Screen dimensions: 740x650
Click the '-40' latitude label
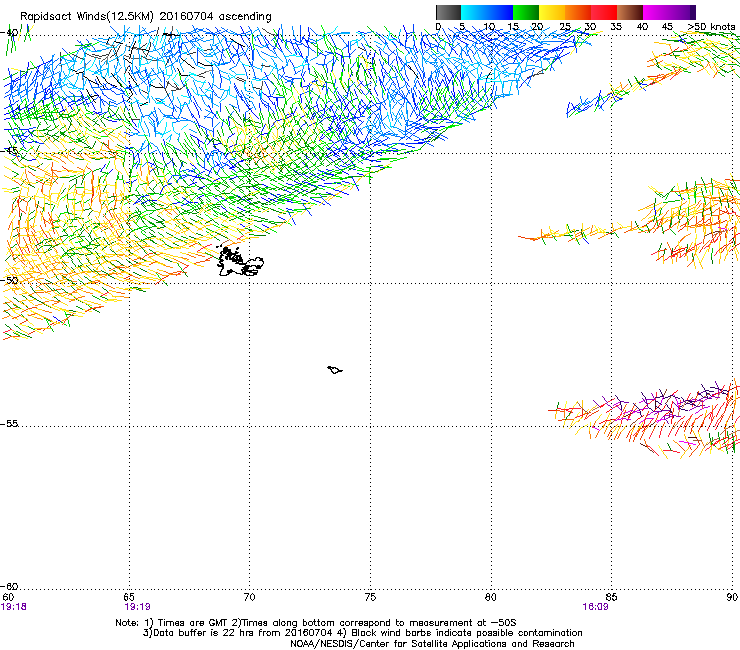coord(9,33)
